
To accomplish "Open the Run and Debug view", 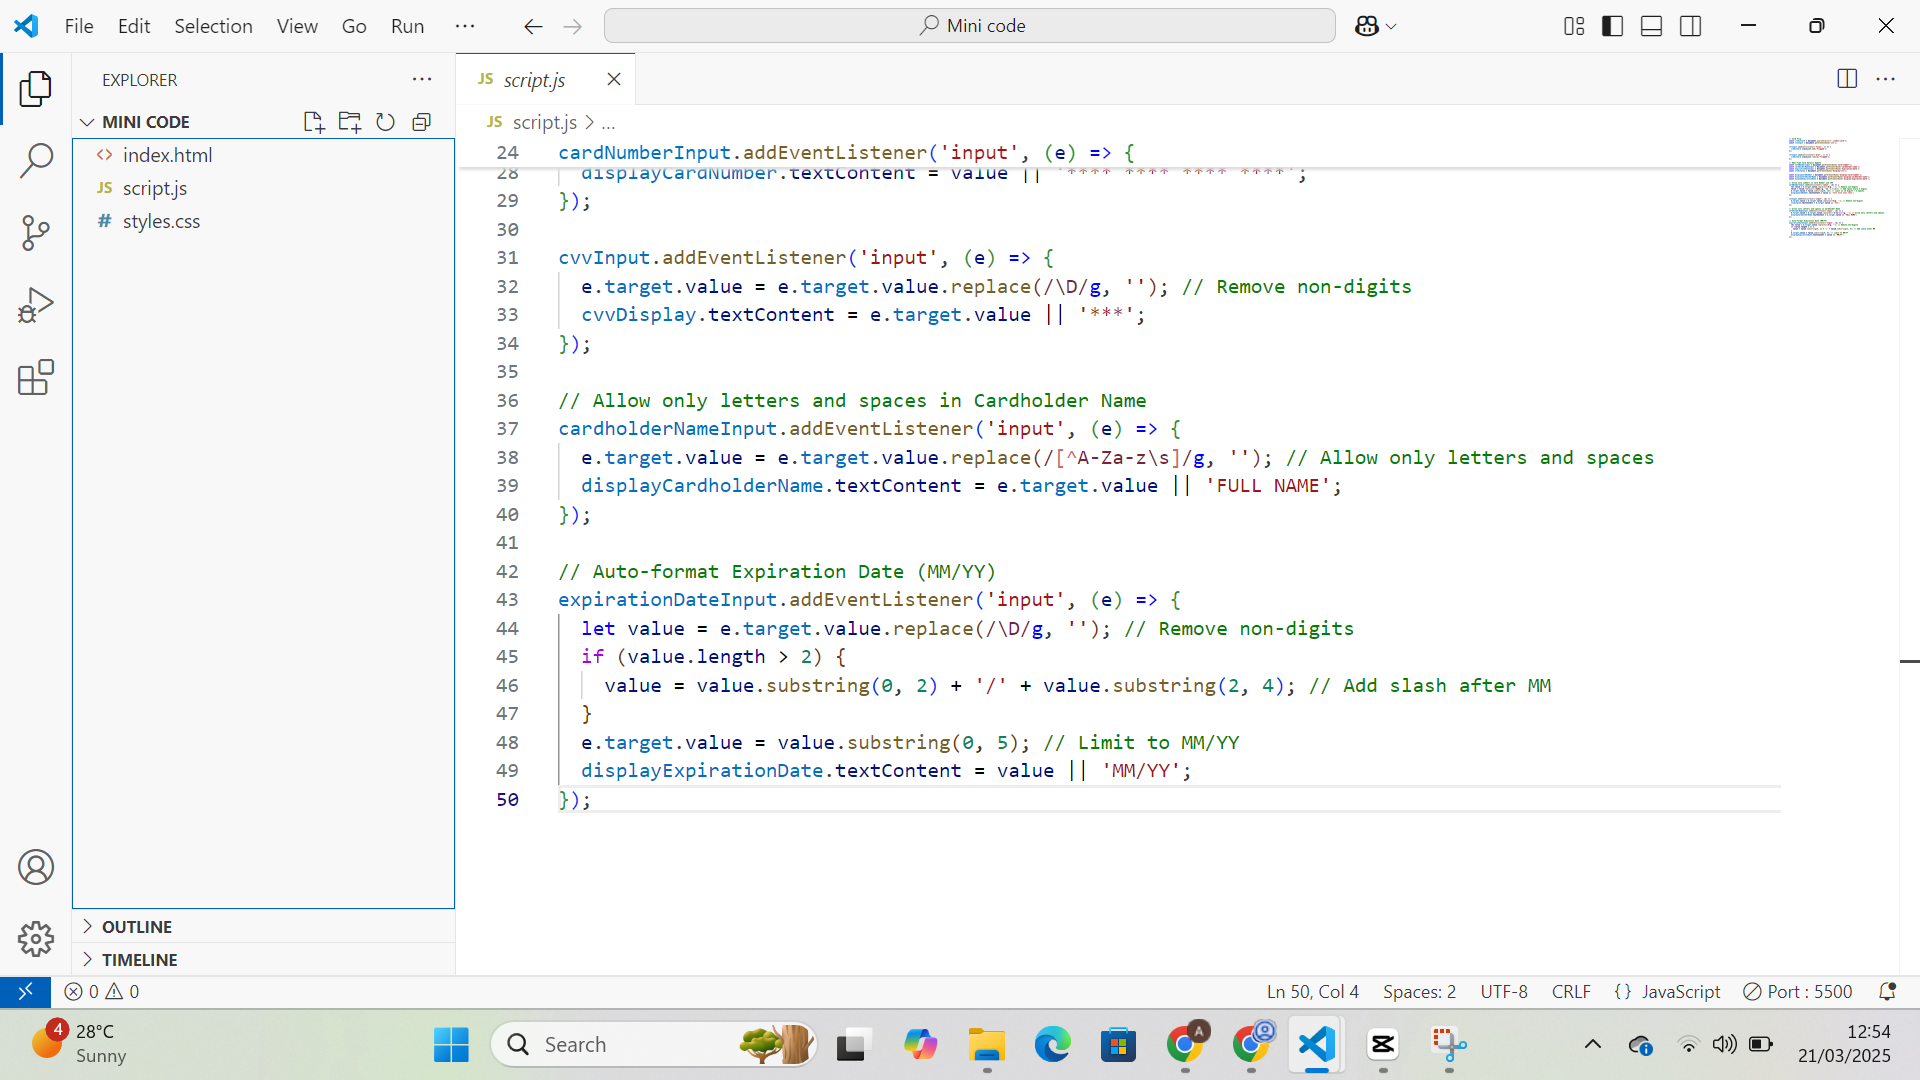I will (36, 304).
